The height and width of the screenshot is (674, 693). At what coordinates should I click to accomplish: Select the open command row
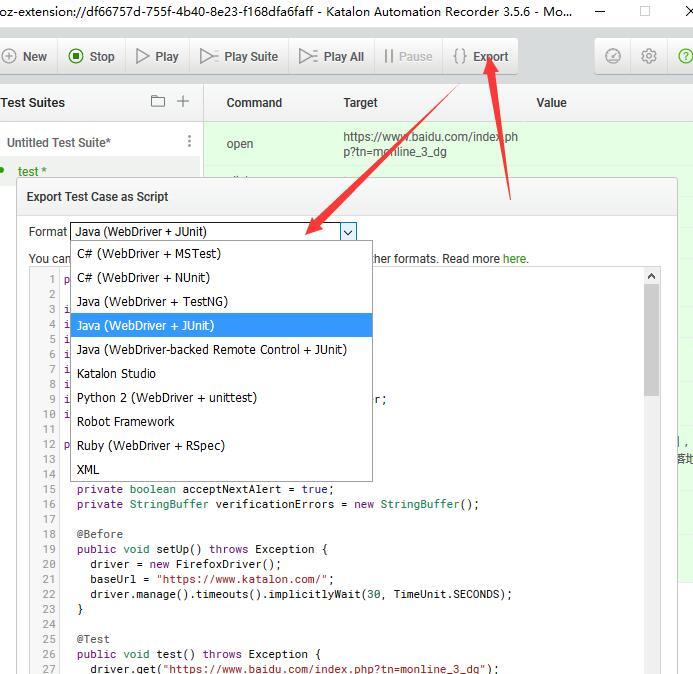point(448,144)
